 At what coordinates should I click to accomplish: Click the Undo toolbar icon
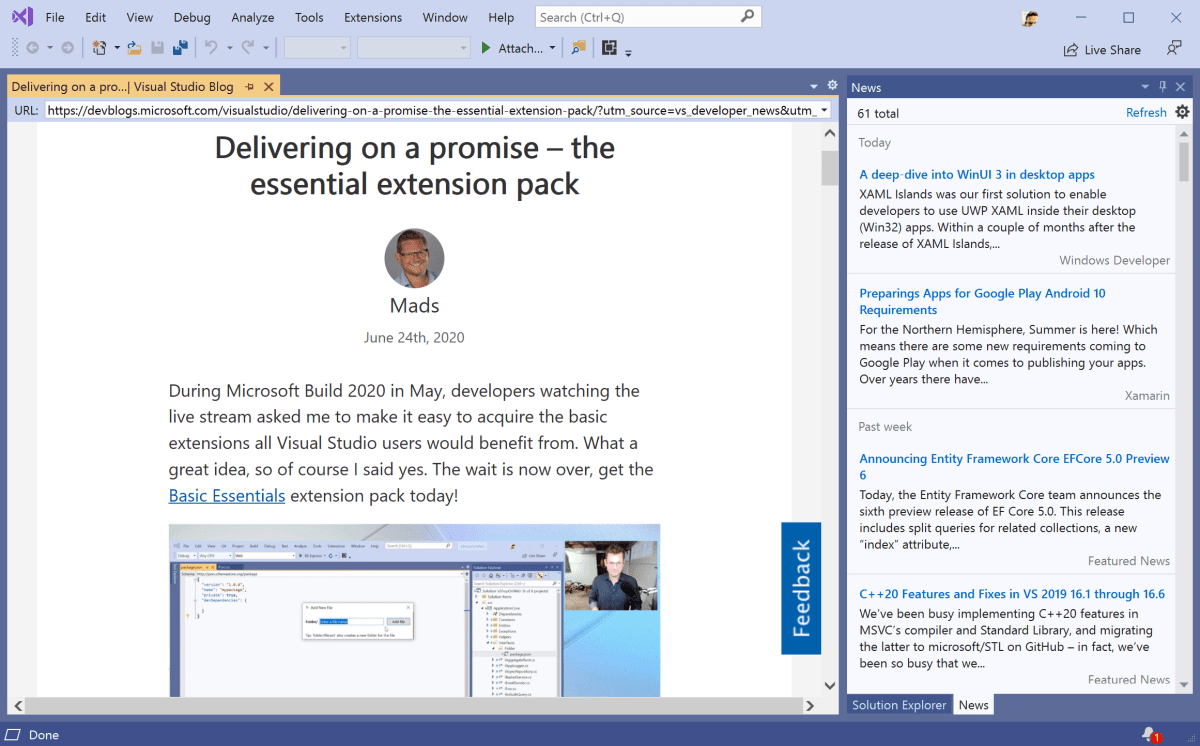pos(211,48)
